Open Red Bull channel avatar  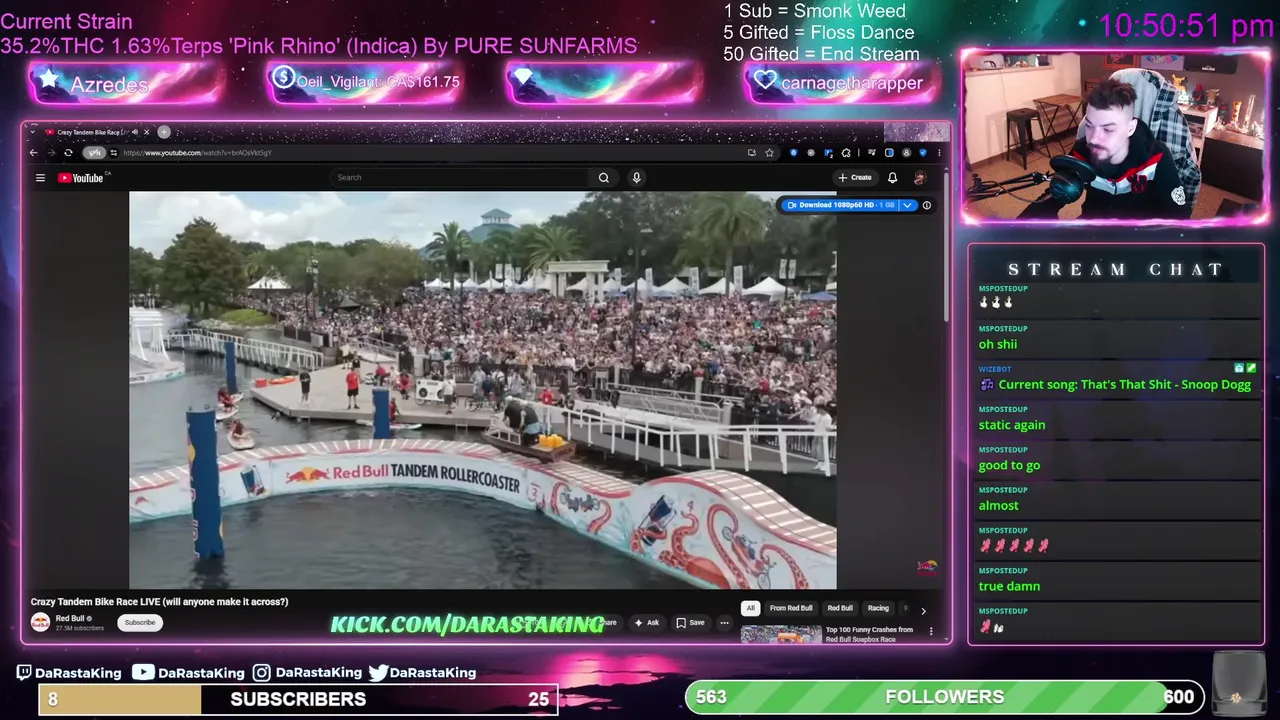(40, 622)
